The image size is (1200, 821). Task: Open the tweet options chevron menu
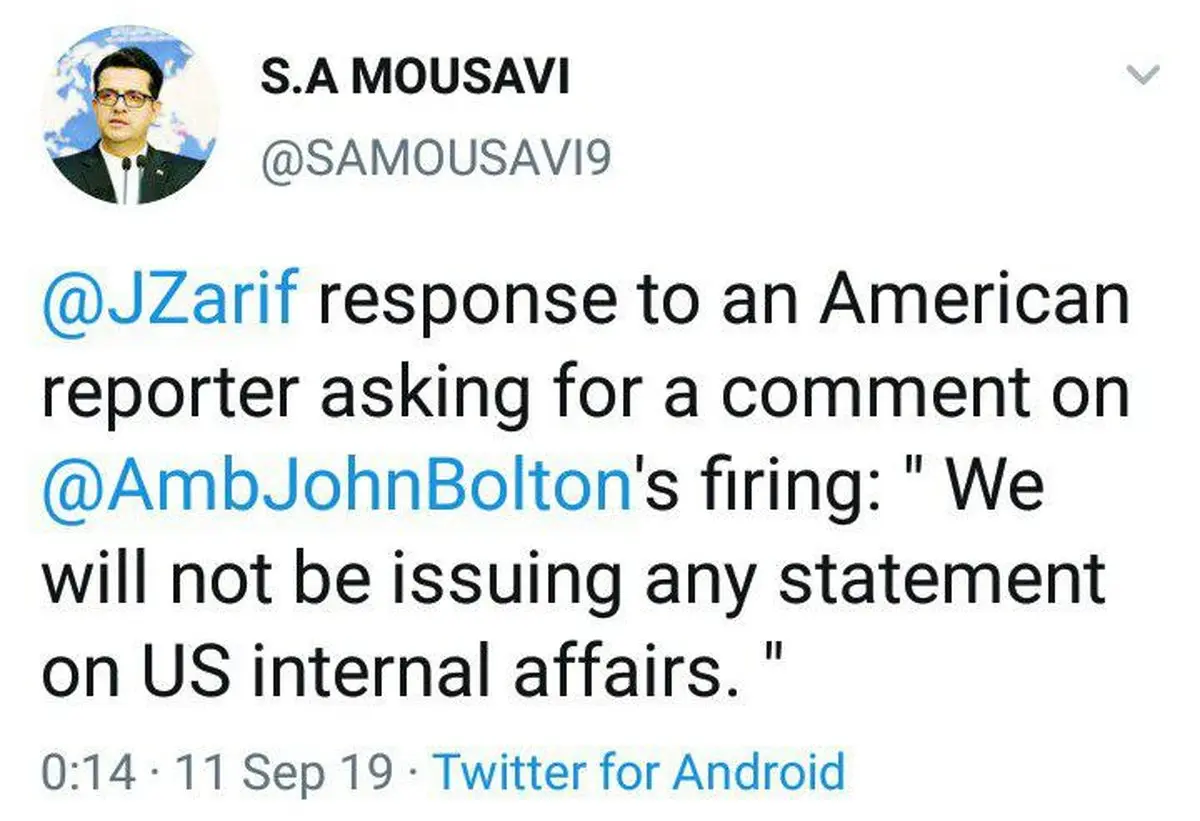1141,74
